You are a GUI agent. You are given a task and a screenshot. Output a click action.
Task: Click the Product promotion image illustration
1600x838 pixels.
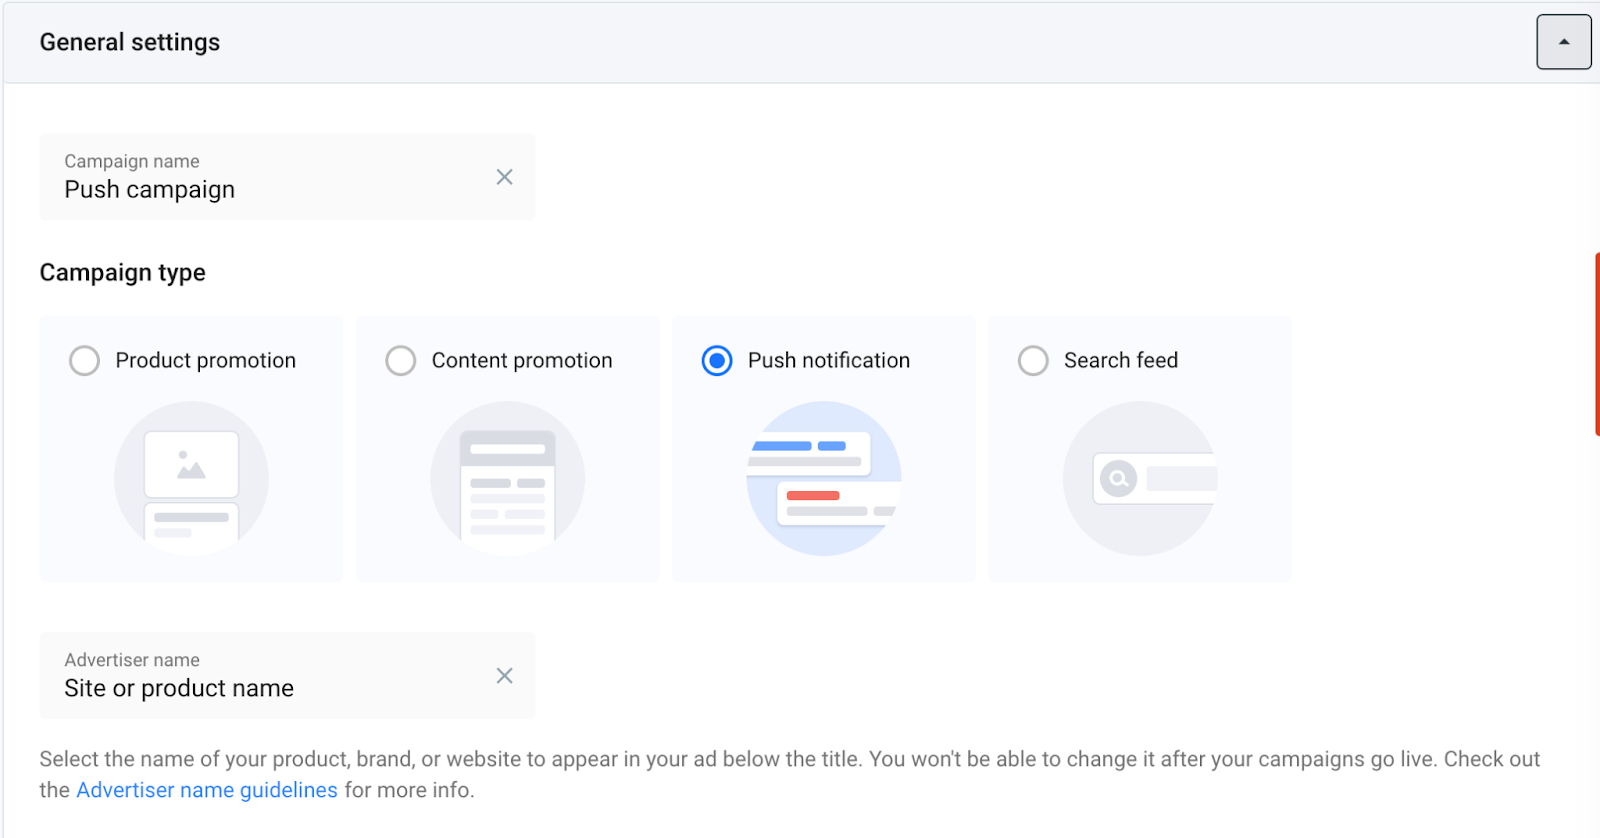pos(191,478)
